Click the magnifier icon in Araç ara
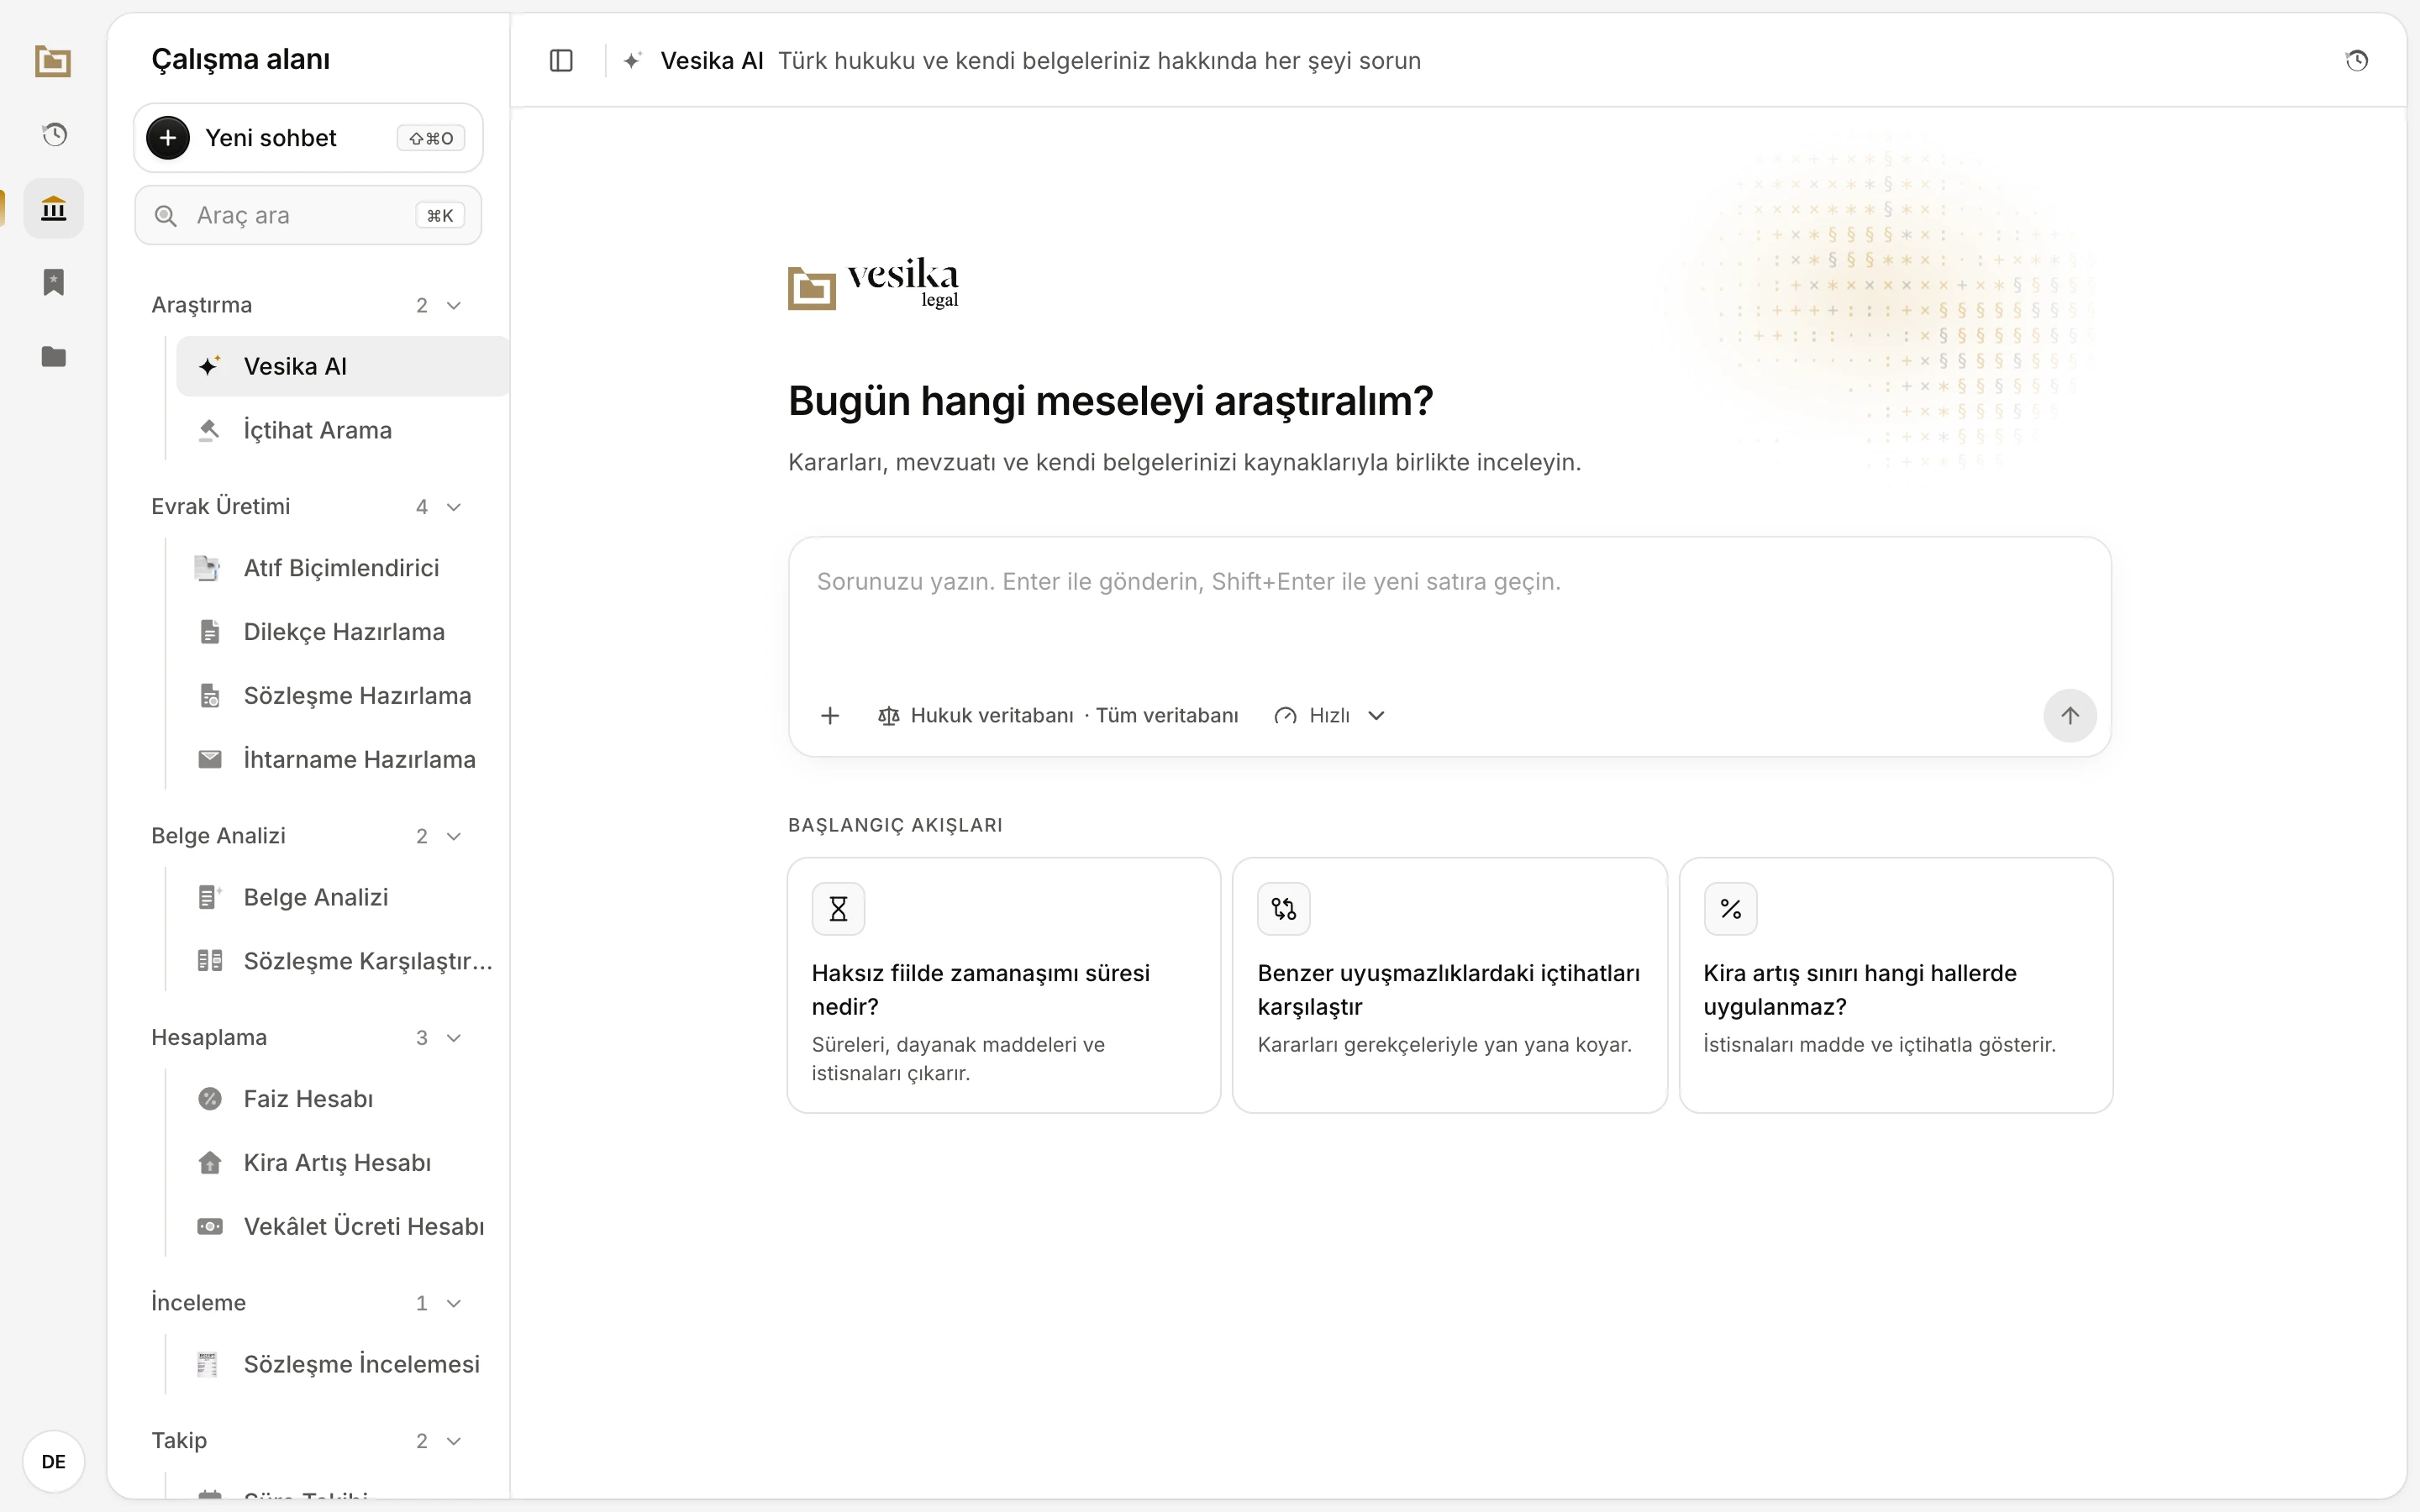Viewport: 2420px width, 1512px height. [x=166, y=216]
